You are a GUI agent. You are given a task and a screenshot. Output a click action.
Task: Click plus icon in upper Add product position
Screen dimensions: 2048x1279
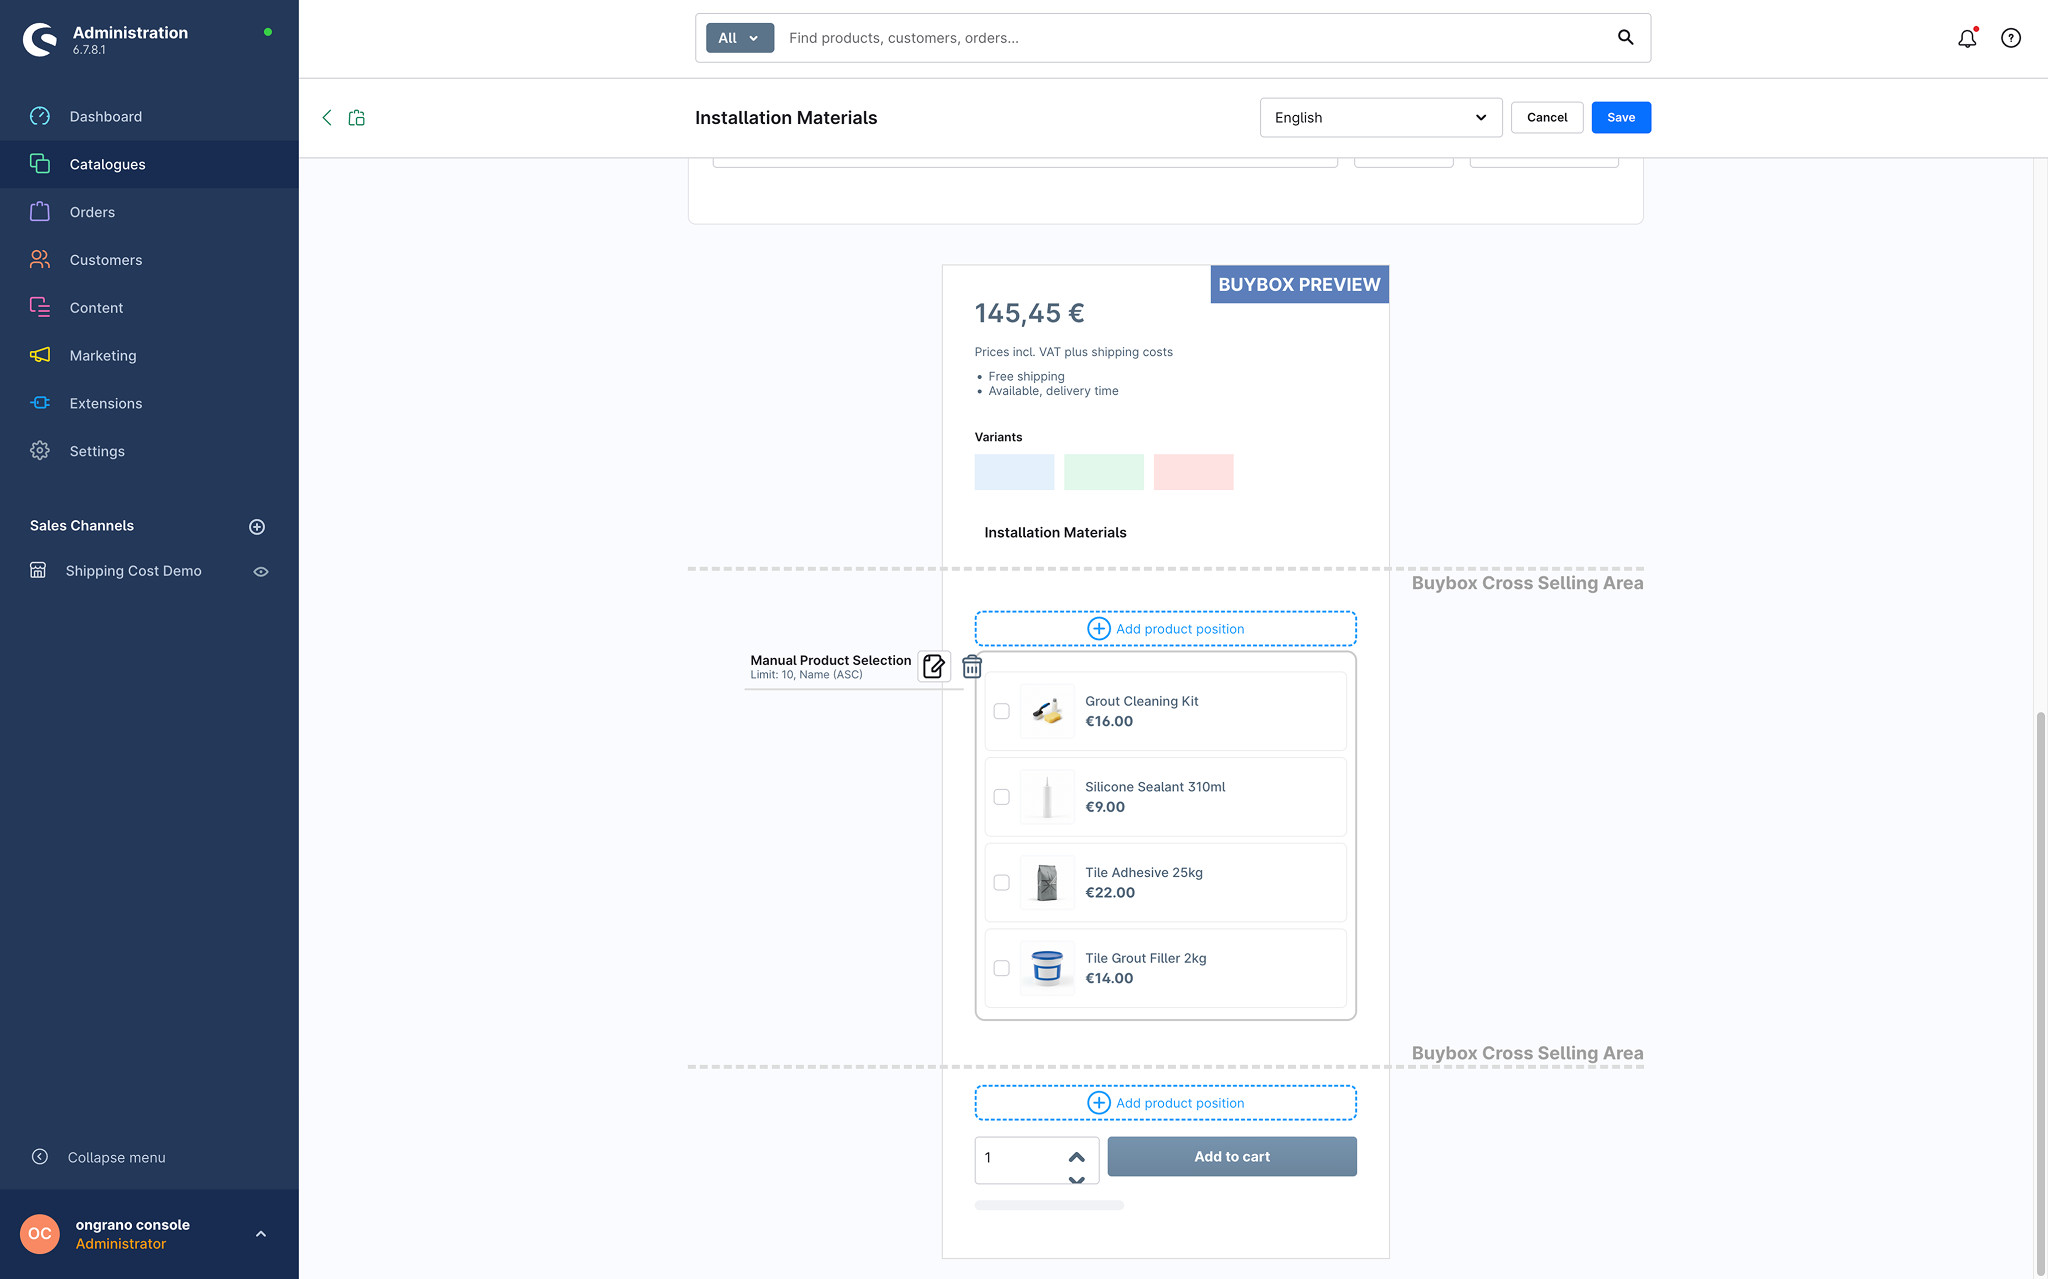point(1099,628)
